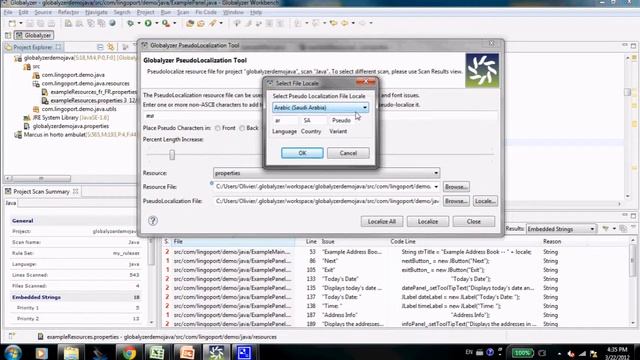Select the Globalyzer perspective button
The image size is (640, 360).
point(34,36)
